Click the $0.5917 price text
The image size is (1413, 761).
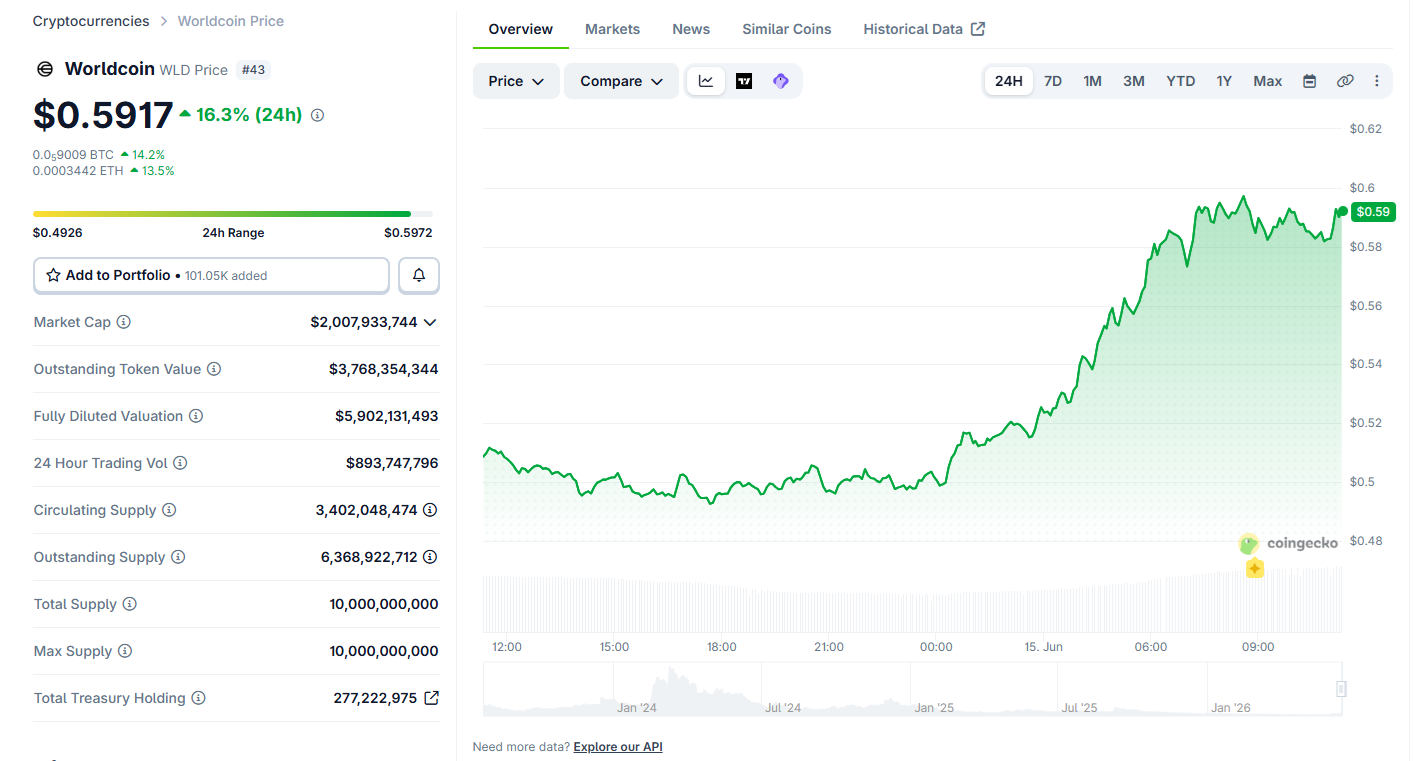click(103, 116)
